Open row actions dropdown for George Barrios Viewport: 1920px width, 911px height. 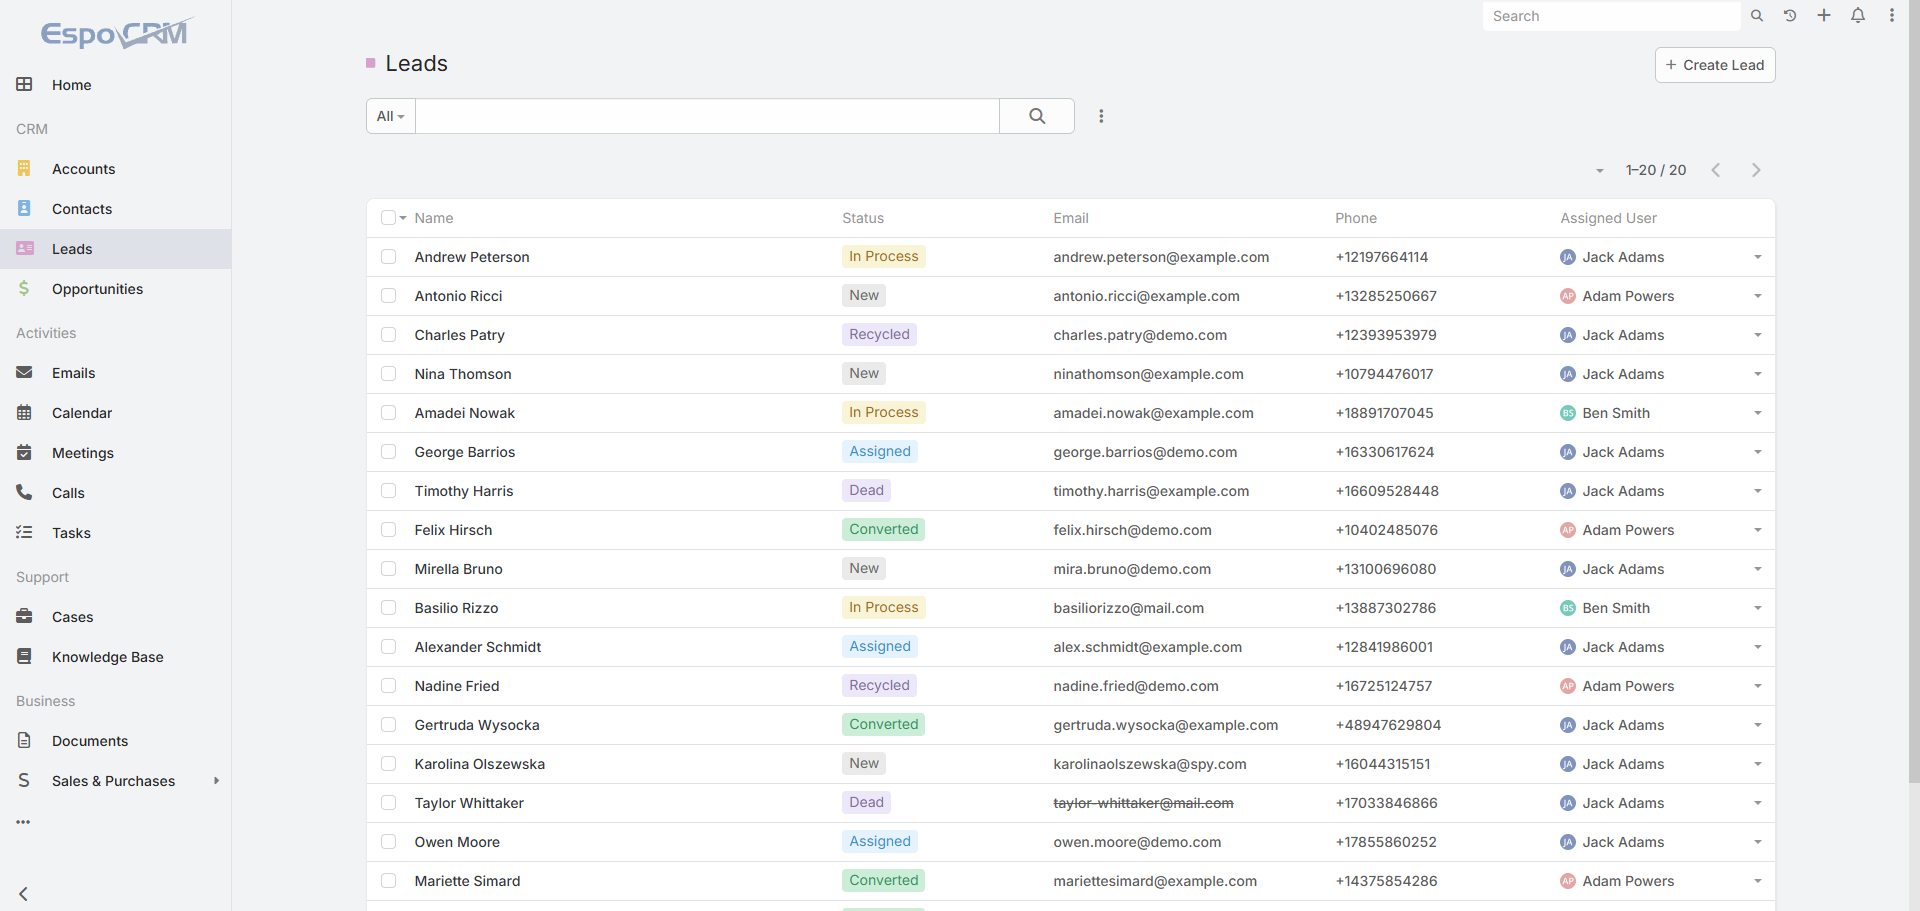[x=1757, y=452]
